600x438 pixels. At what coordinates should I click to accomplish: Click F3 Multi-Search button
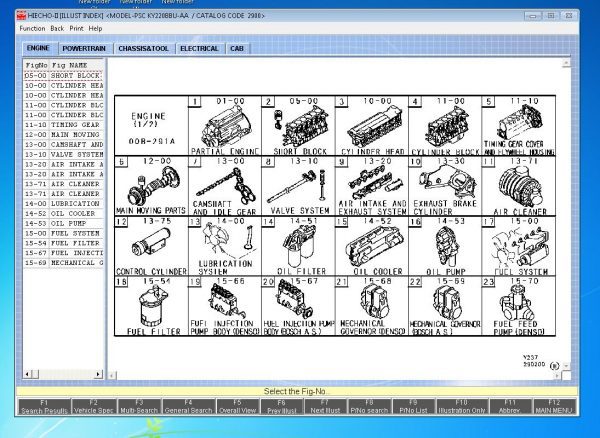(x=139, y=407)
